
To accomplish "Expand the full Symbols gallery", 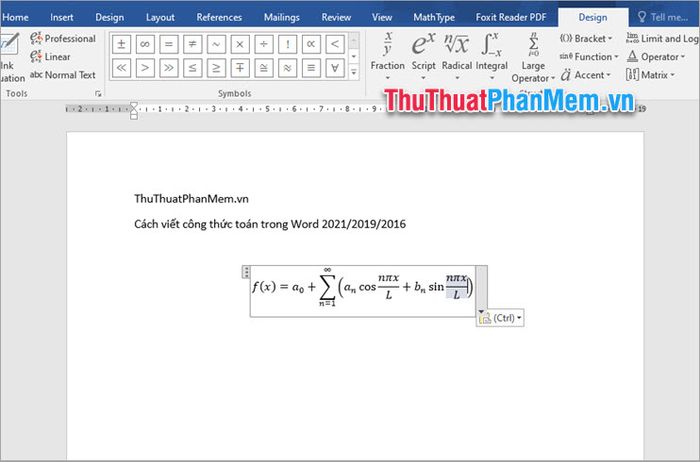I will [x=354, y=72].
